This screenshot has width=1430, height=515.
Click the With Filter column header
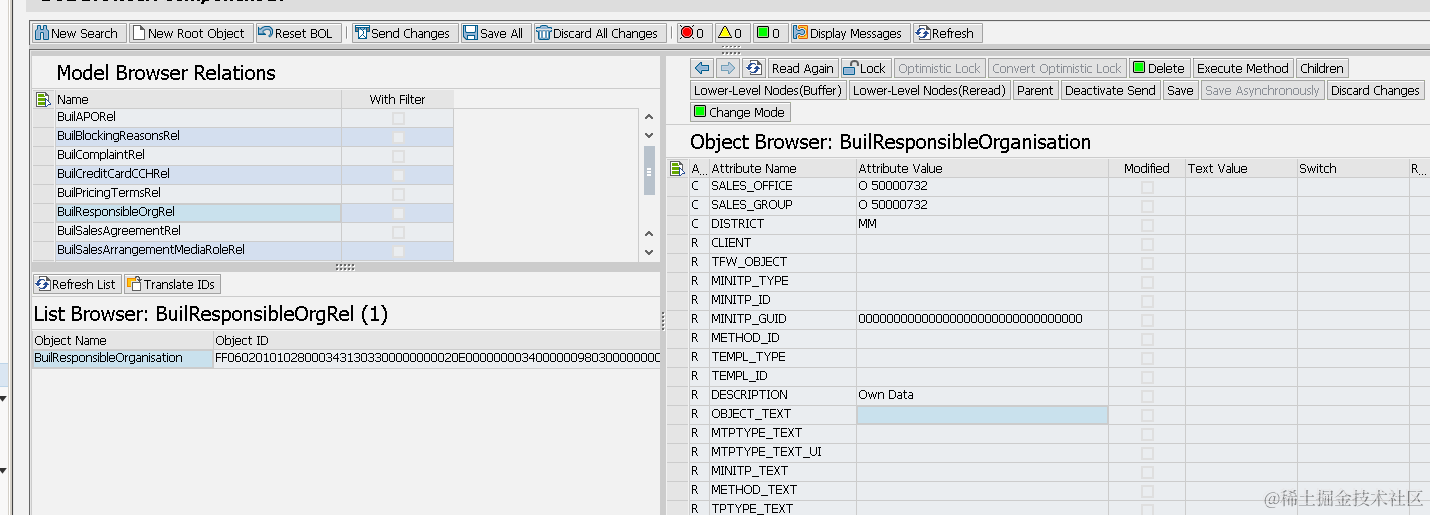pyautogui.click(x=397, y=99)
